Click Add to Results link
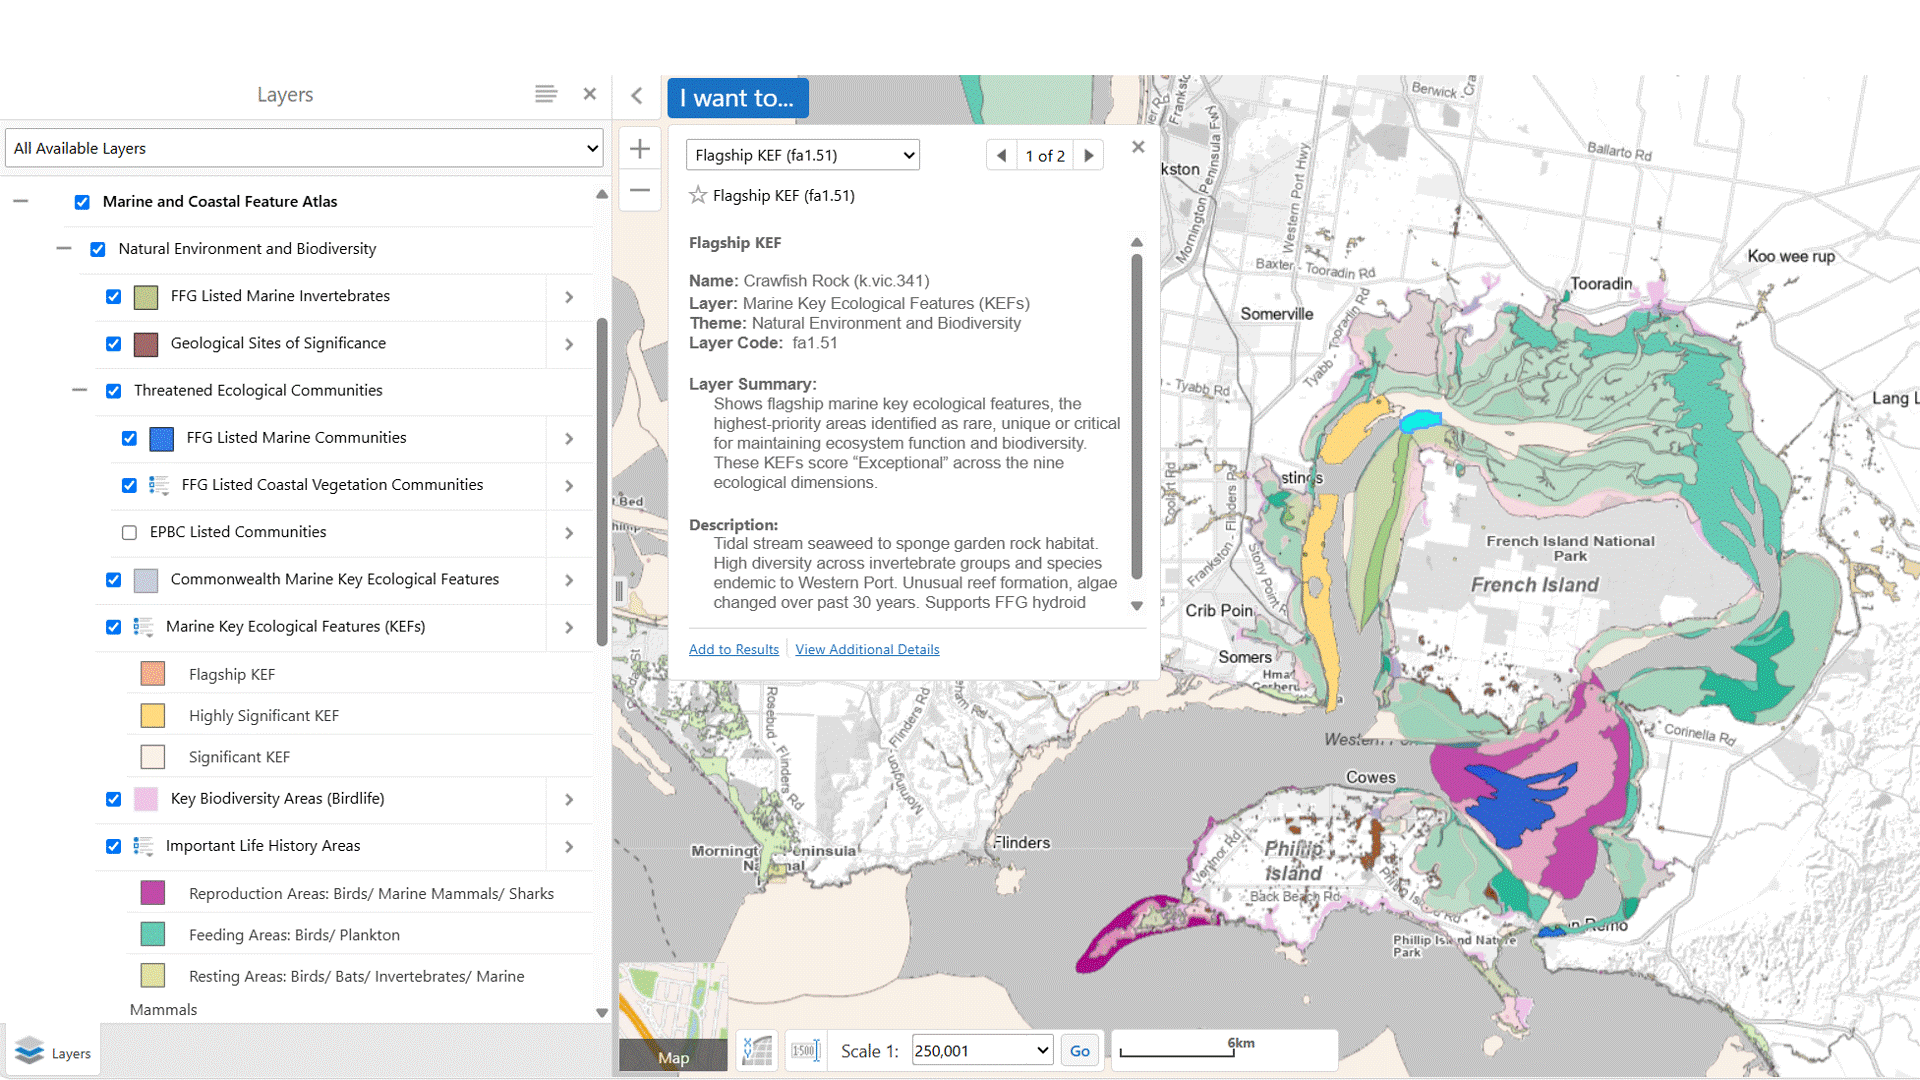1920x1080 pixels. coord(733,649)
